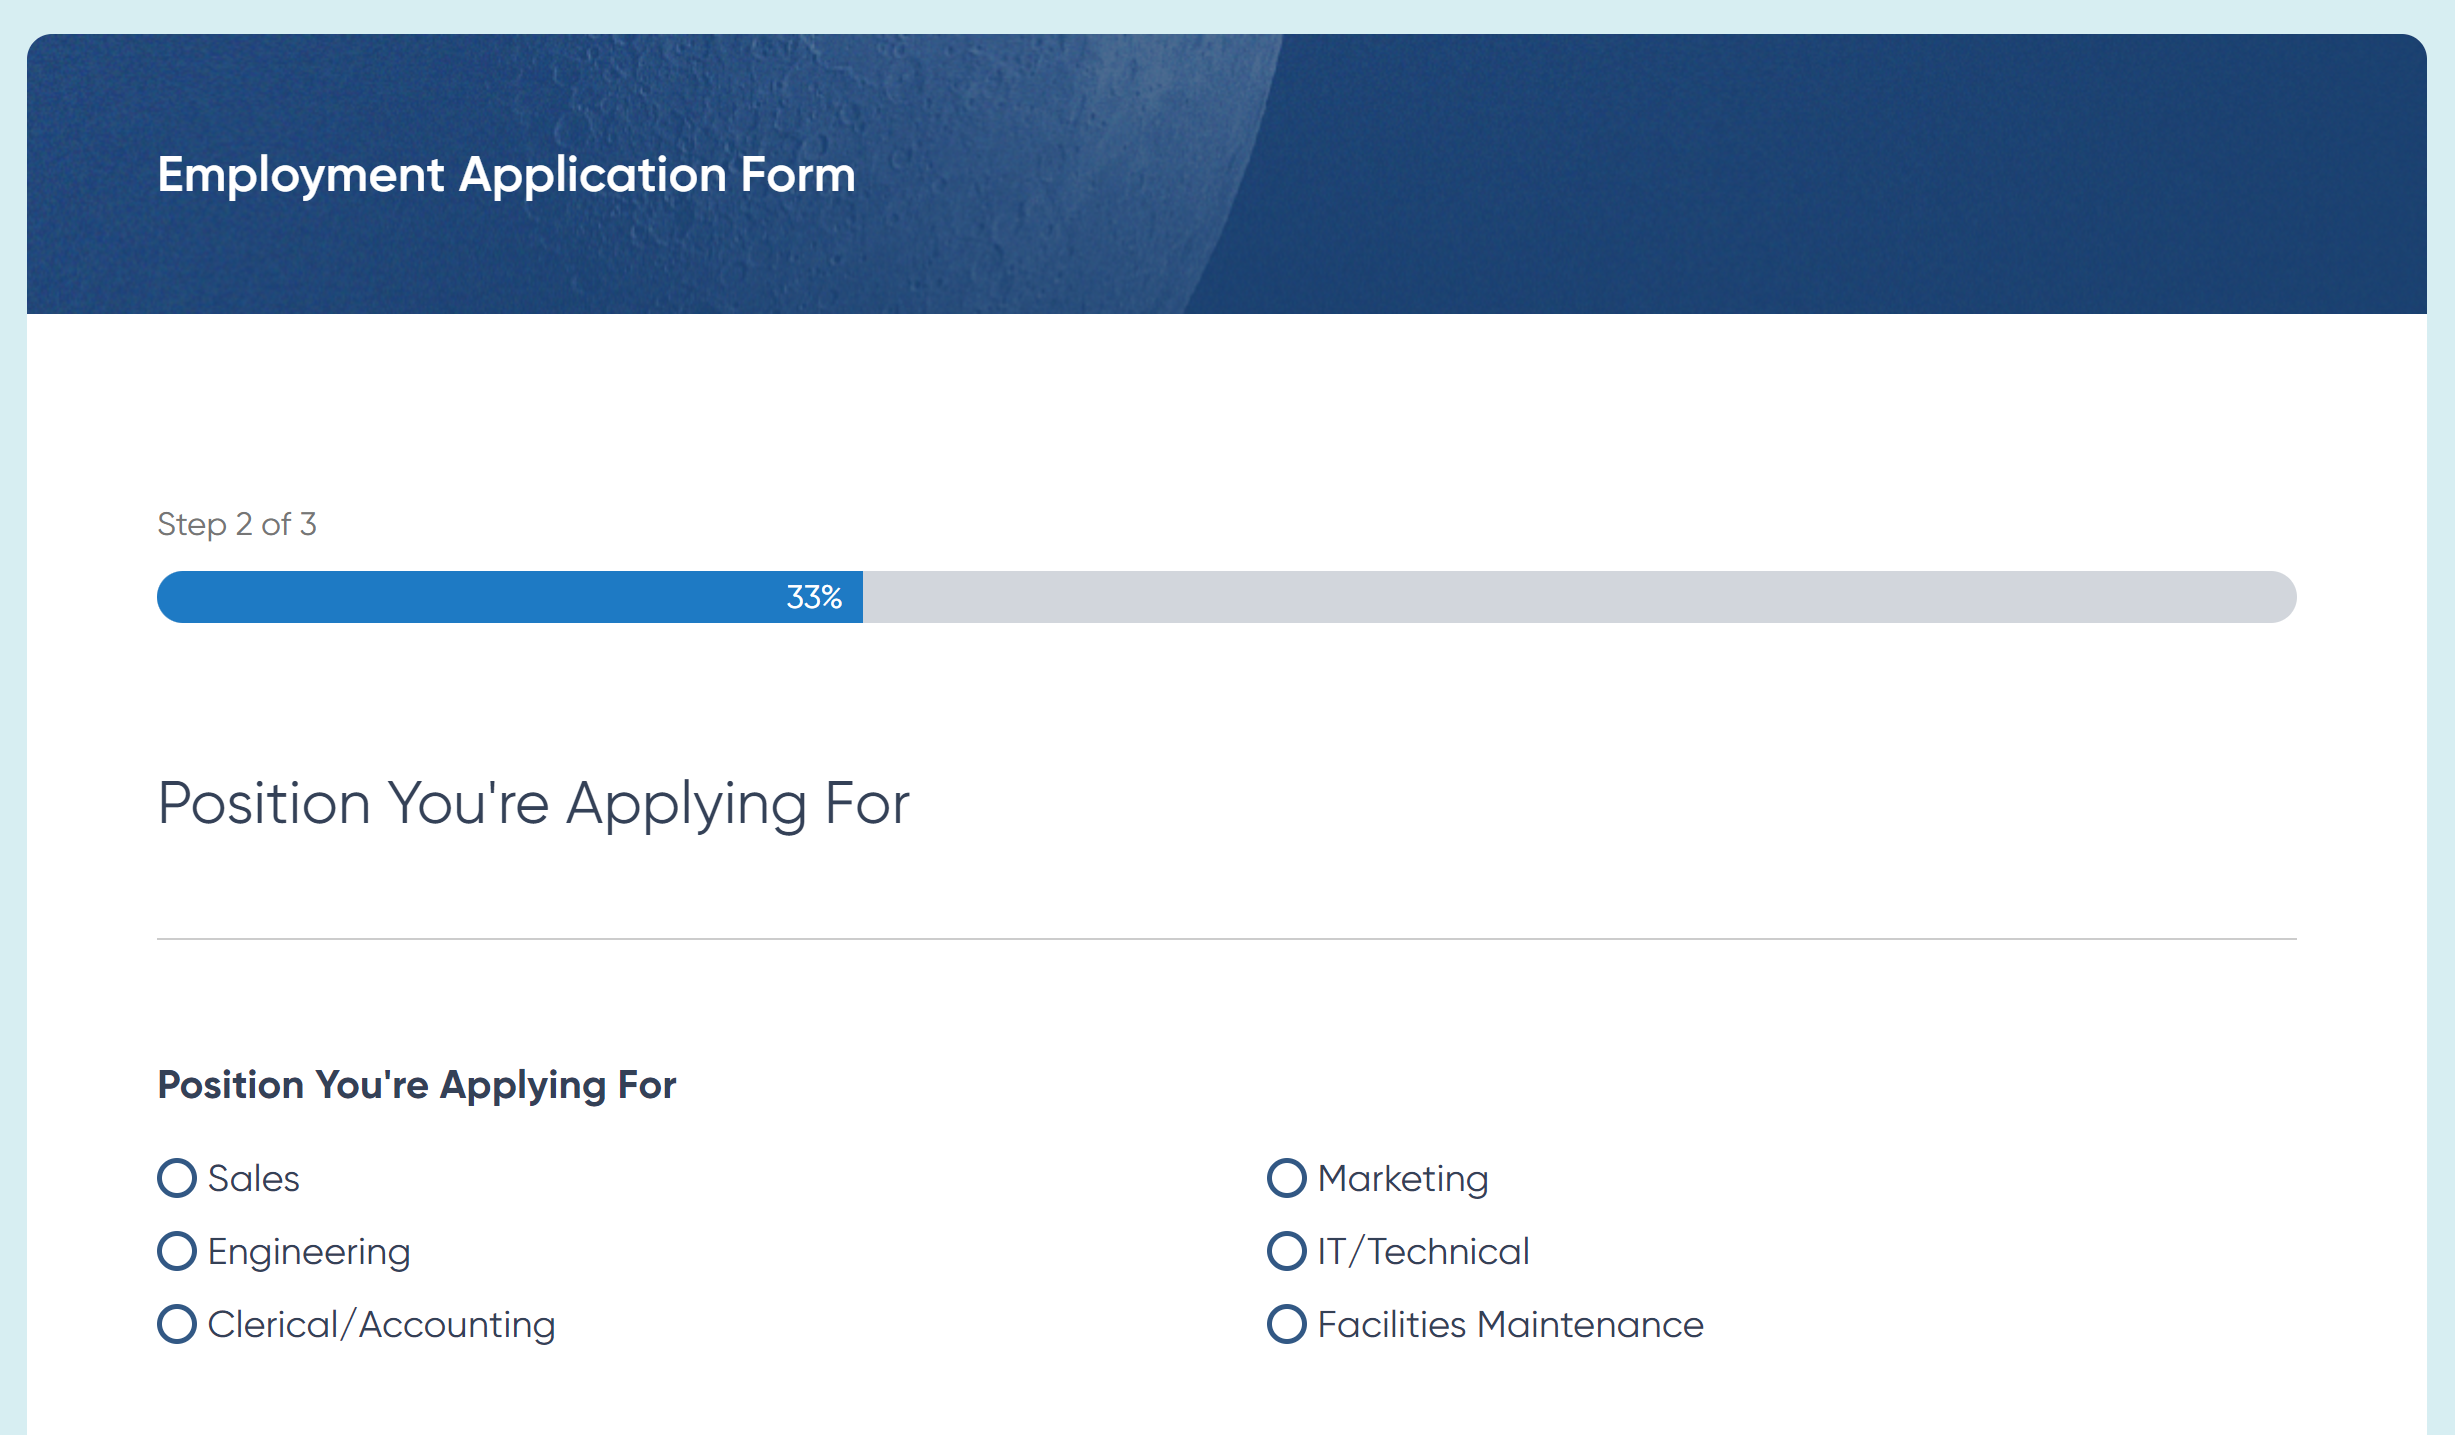This screenshot has height=1435, width=2455.
Task: Select the Sales radio button
Action: 177,1178
